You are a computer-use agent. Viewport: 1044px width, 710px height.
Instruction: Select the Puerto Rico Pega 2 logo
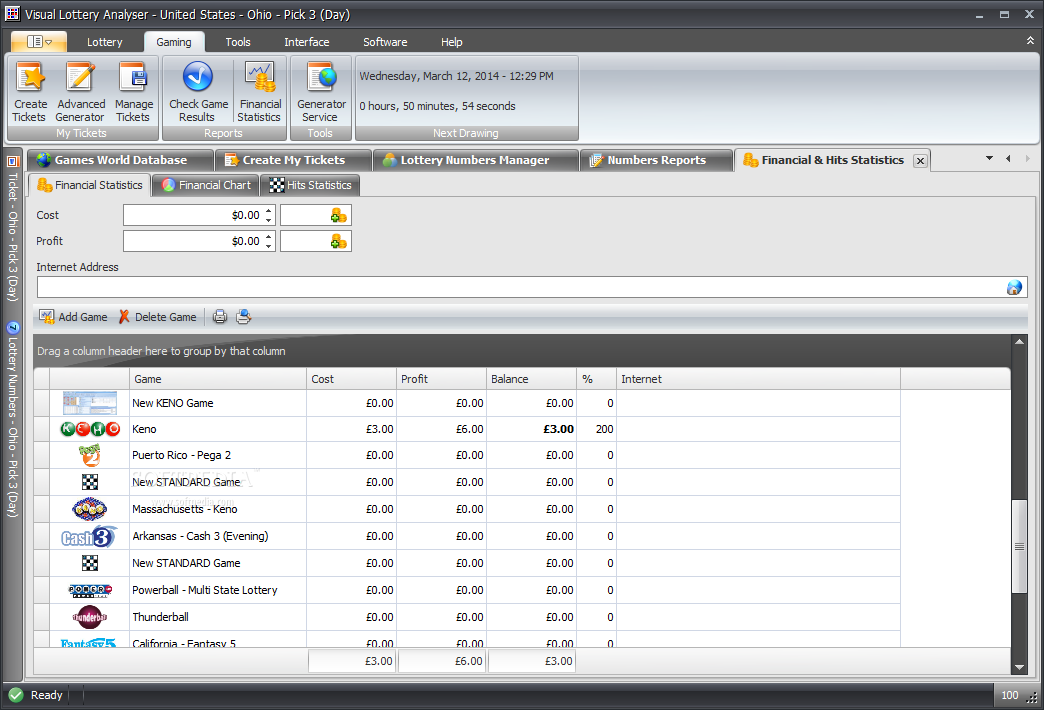[89, 456]
